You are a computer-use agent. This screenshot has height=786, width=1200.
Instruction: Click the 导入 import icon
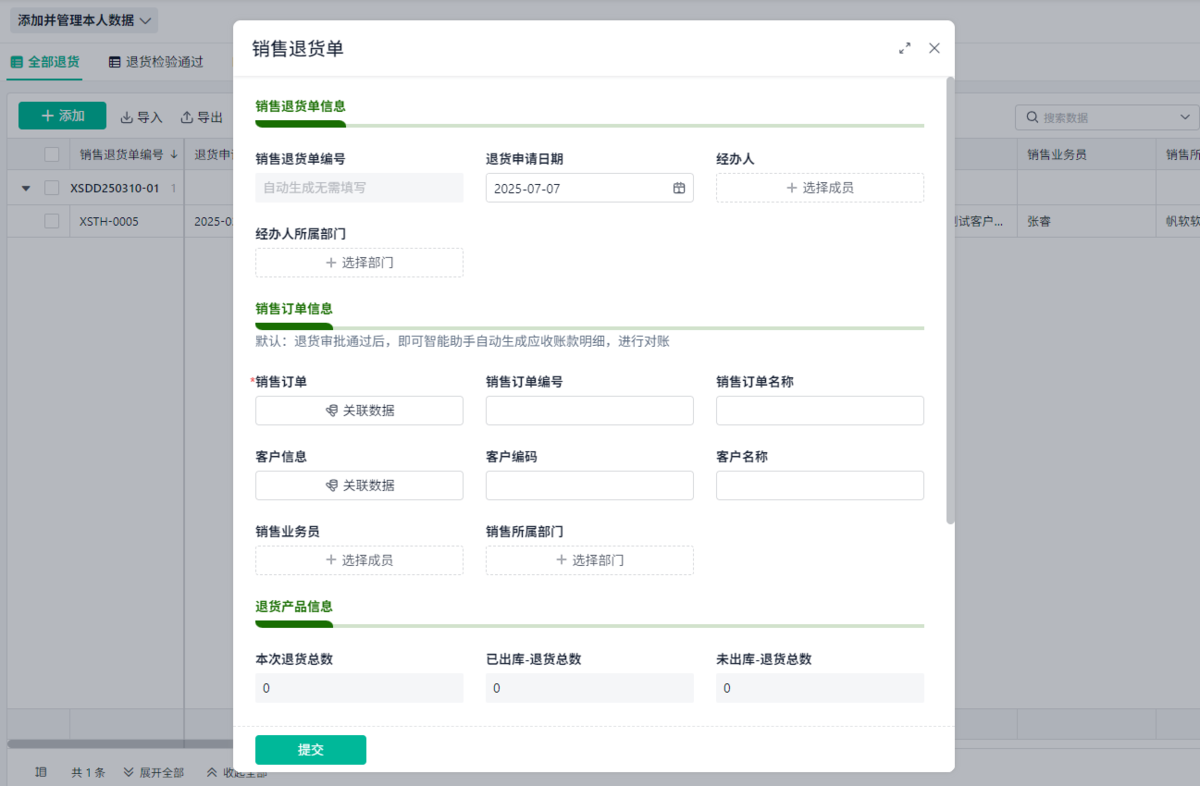pyautogui.click(x=127, y=117)
